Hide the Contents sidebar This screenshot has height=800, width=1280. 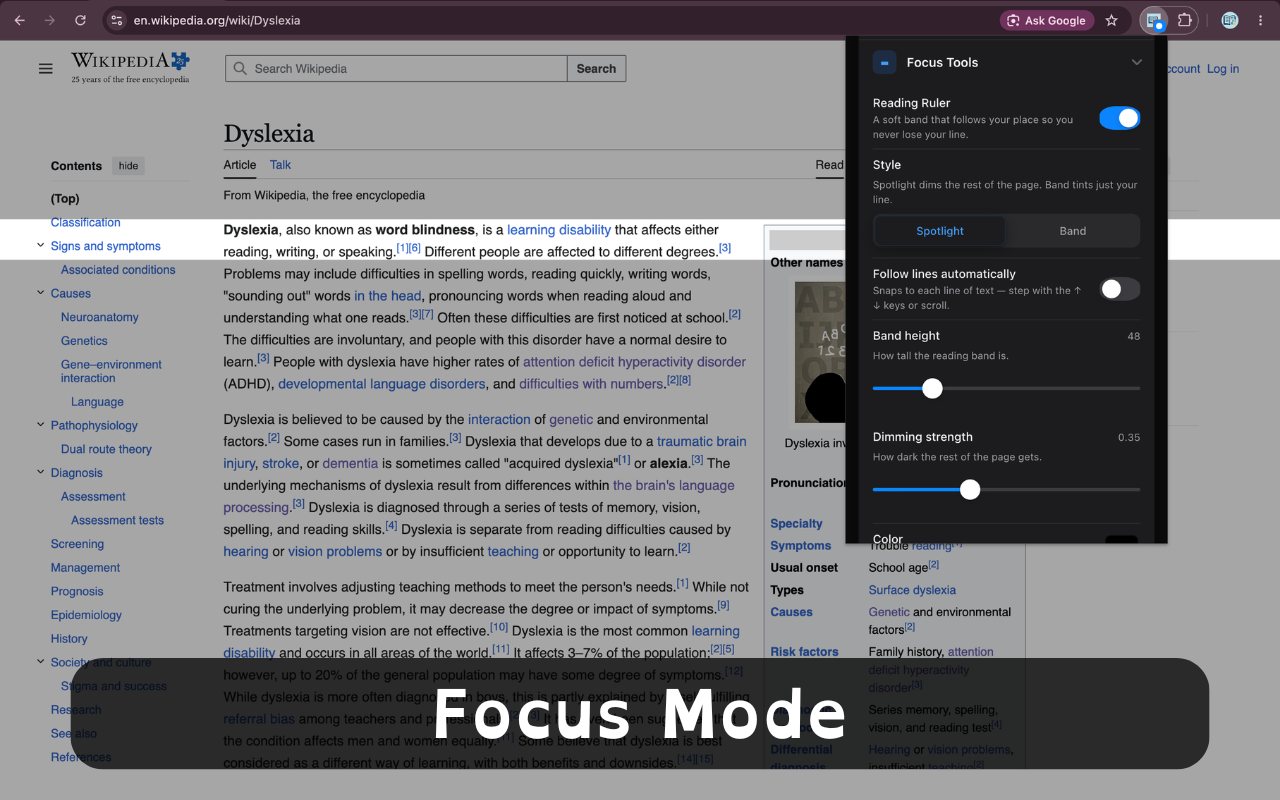point(128,166)
